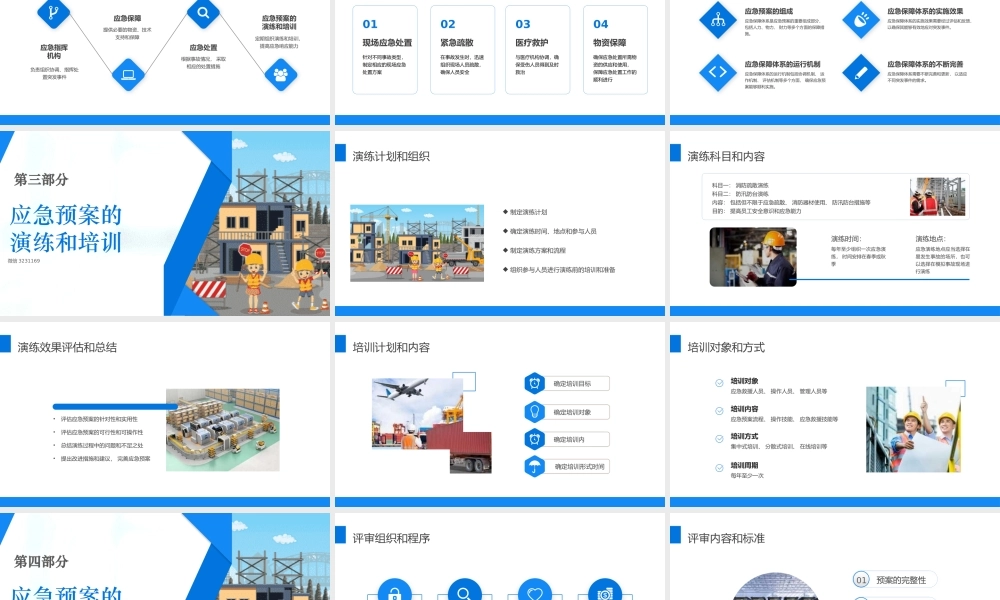
Task: Click the 确定培训目标 box
Action: tap(577, 384)
